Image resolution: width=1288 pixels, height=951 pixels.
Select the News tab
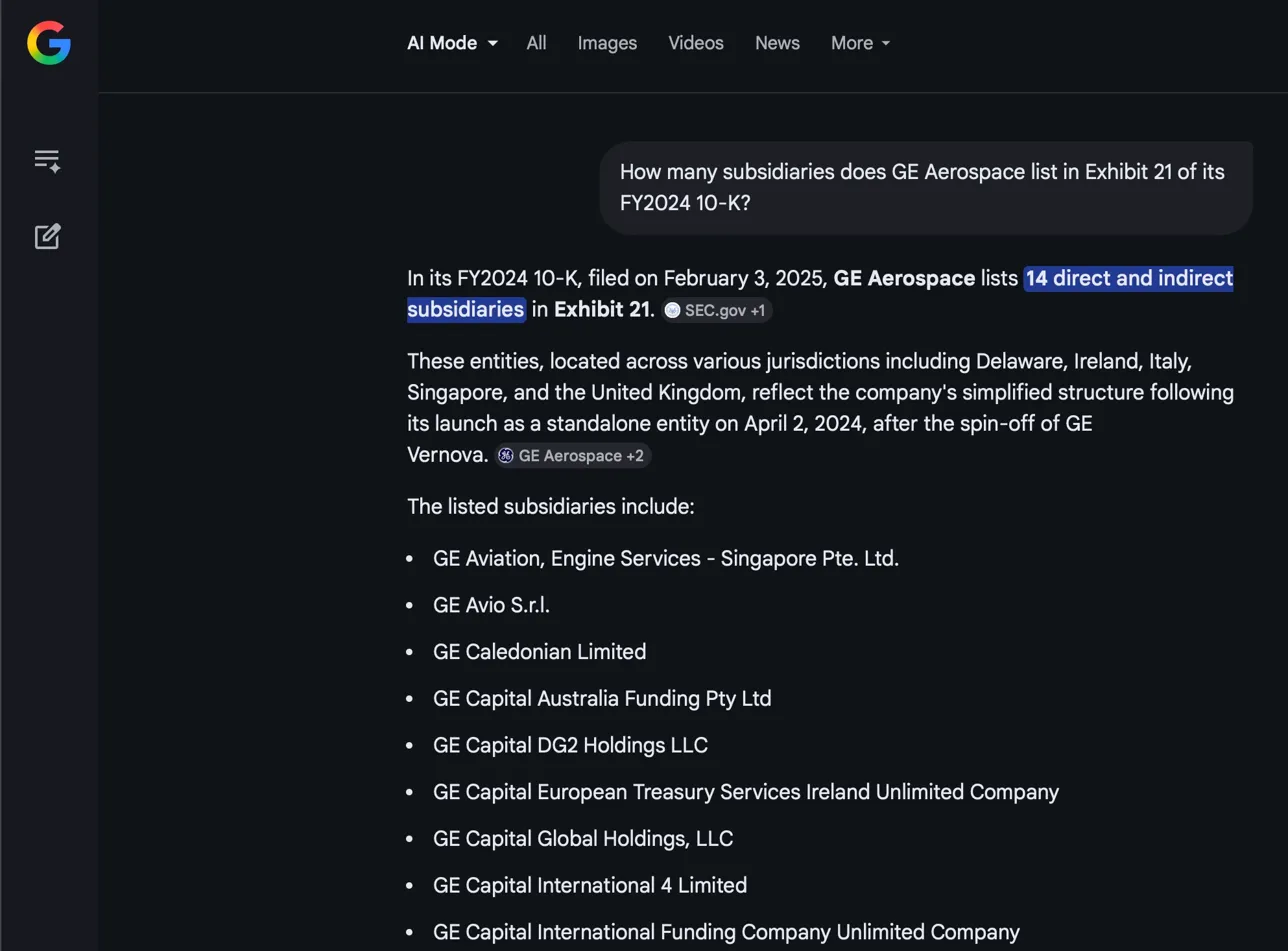[777, 43]
